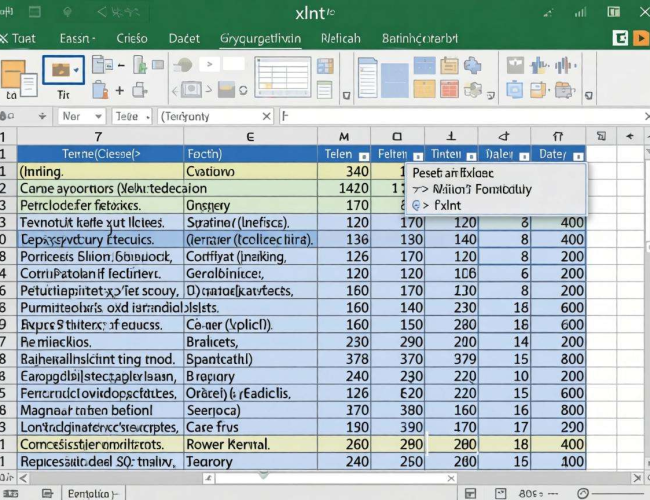Click the Rower Kernal cell
650x500 pixels.
click(x=250, y=444)
